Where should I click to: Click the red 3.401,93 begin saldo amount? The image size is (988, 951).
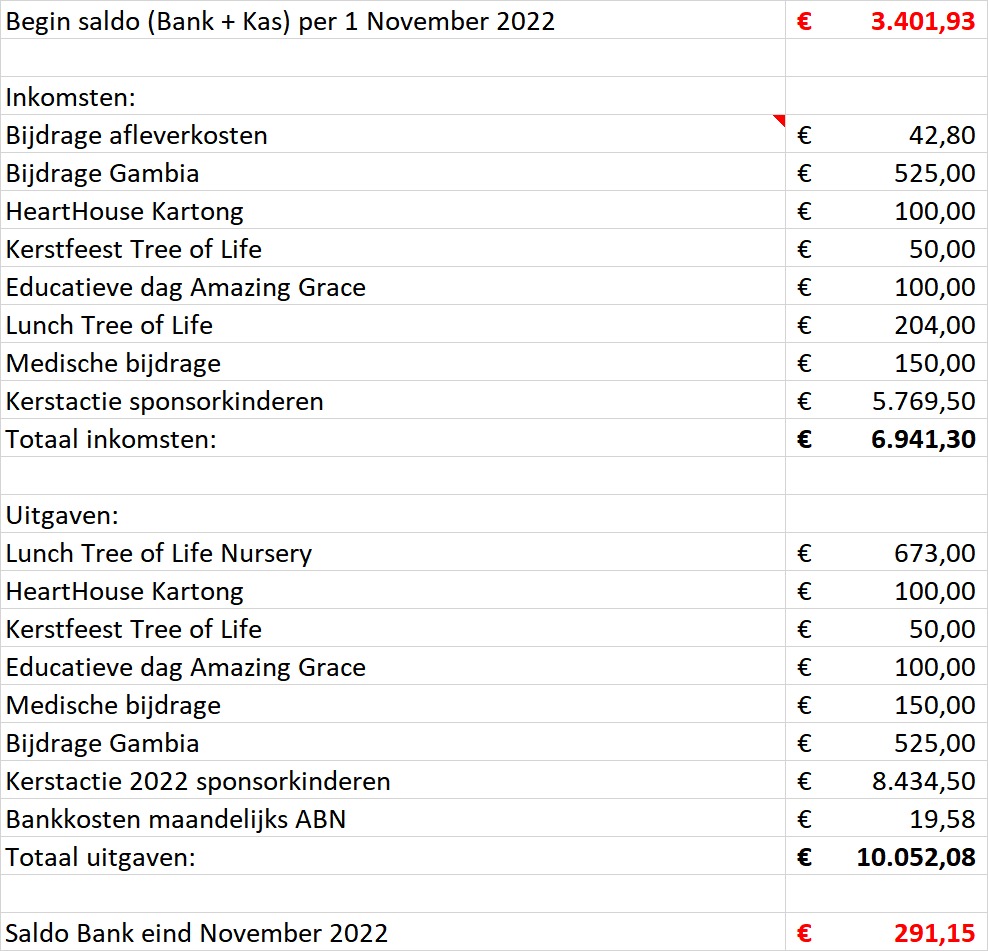[x=923, y=21]
